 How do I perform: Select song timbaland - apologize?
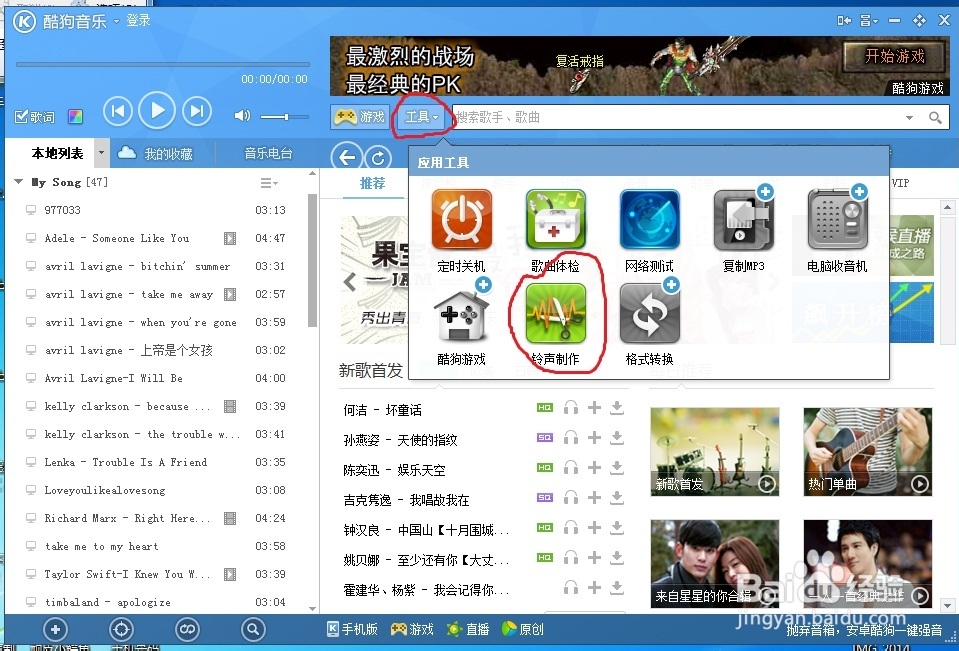click(108, 602)
